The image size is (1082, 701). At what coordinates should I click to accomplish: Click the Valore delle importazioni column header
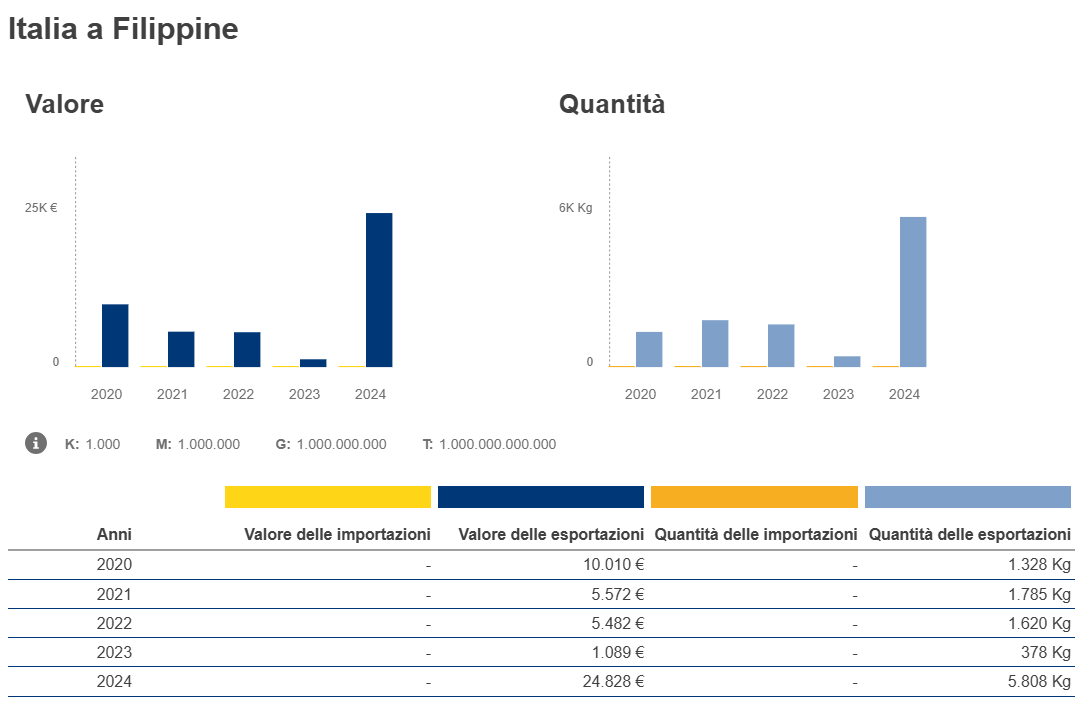(337, 535)
